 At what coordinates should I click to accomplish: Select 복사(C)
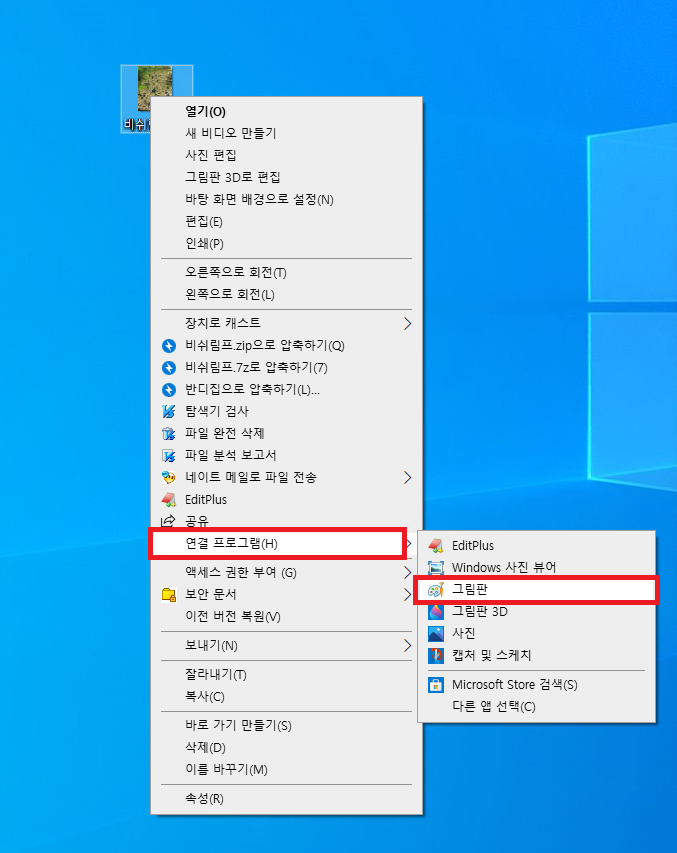pos(286,696)
